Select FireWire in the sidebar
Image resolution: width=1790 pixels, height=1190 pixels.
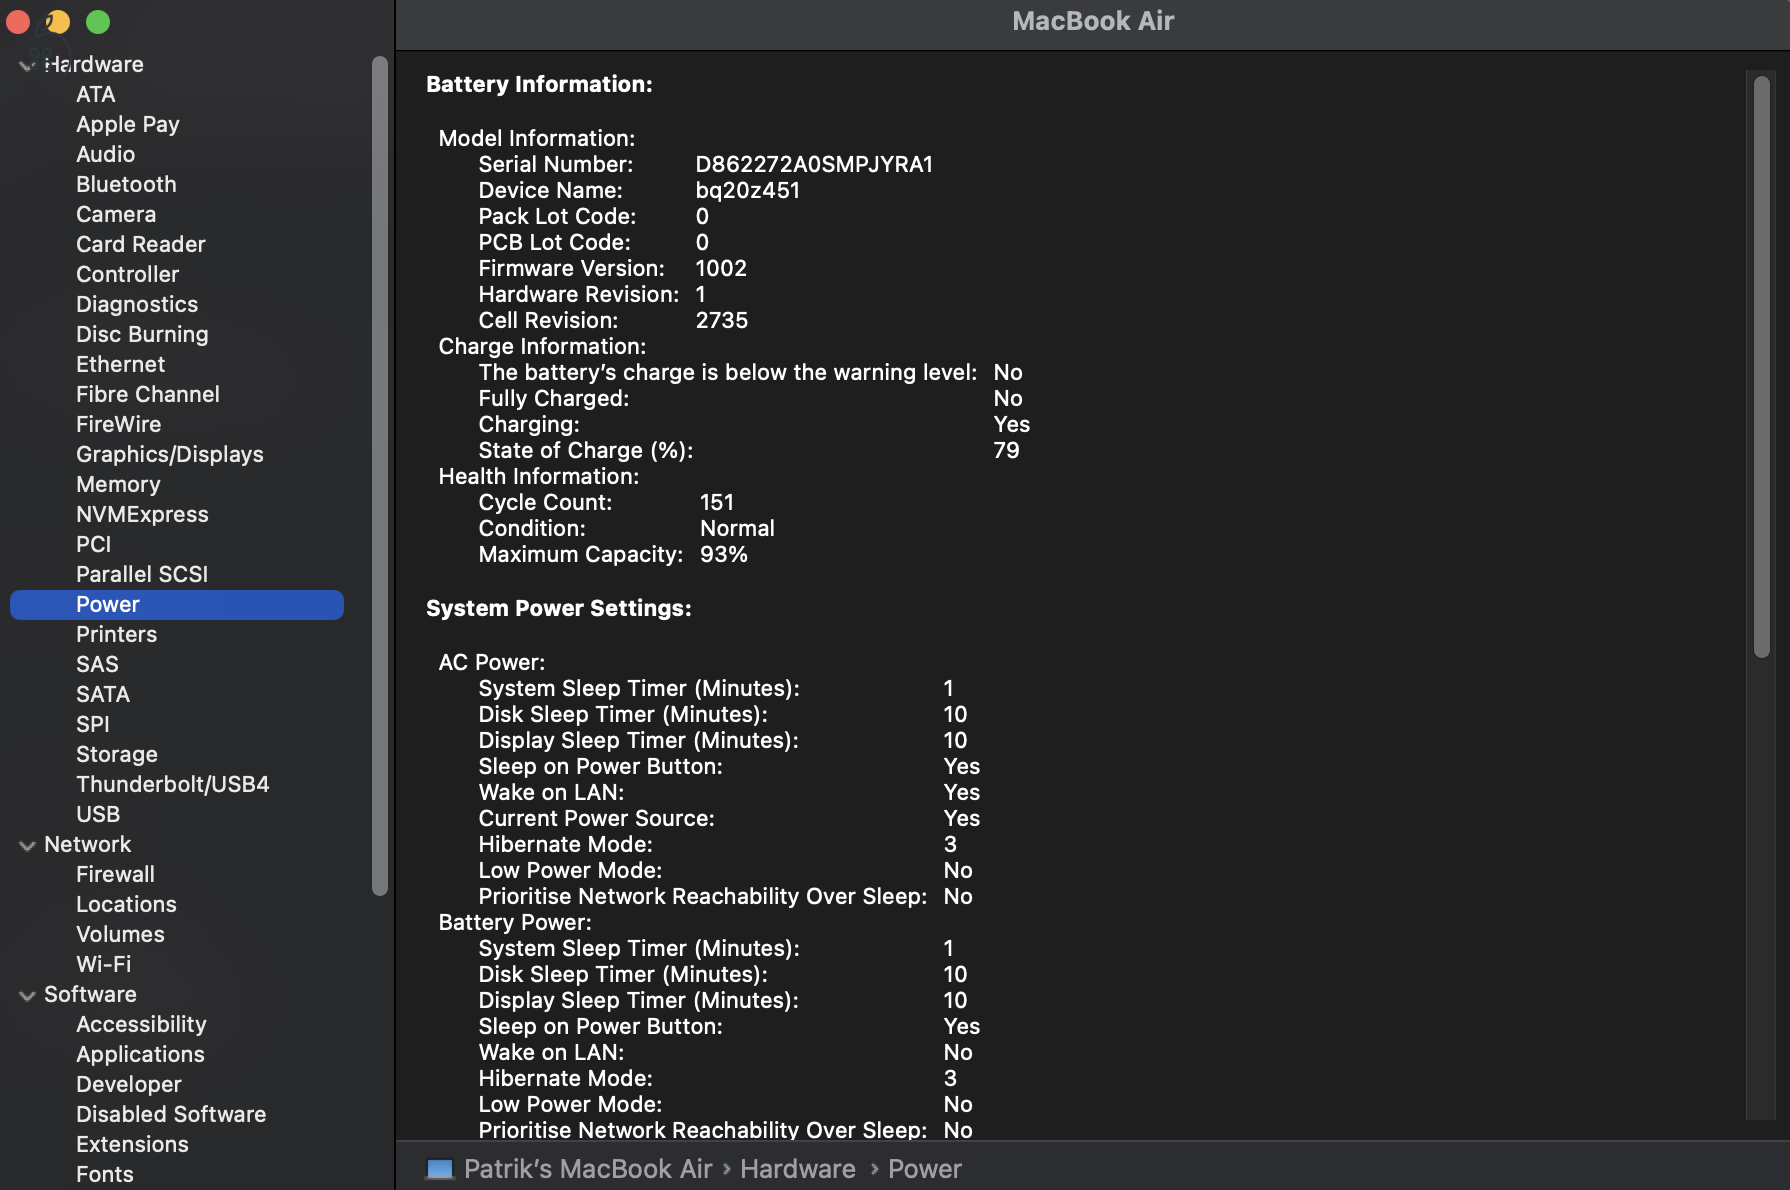tap(119, 424)
